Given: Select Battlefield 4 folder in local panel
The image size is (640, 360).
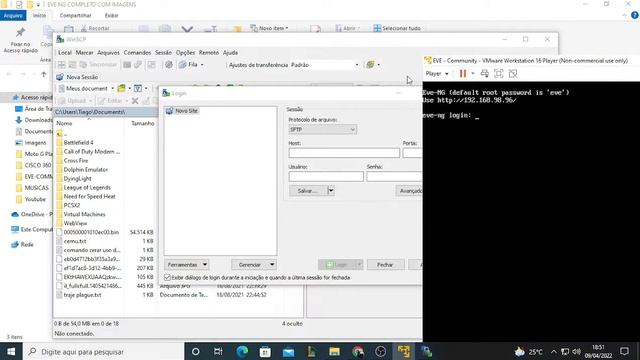Looking at the screenshot, I should [78, 142].
